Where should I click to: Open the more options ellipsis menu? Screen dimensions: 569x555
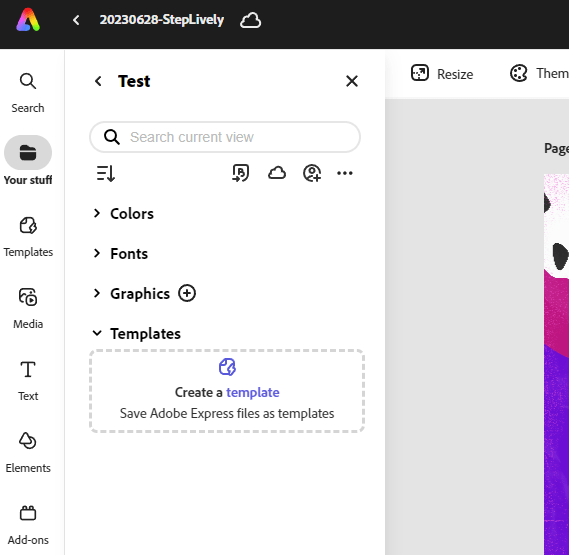click(345, 173)
